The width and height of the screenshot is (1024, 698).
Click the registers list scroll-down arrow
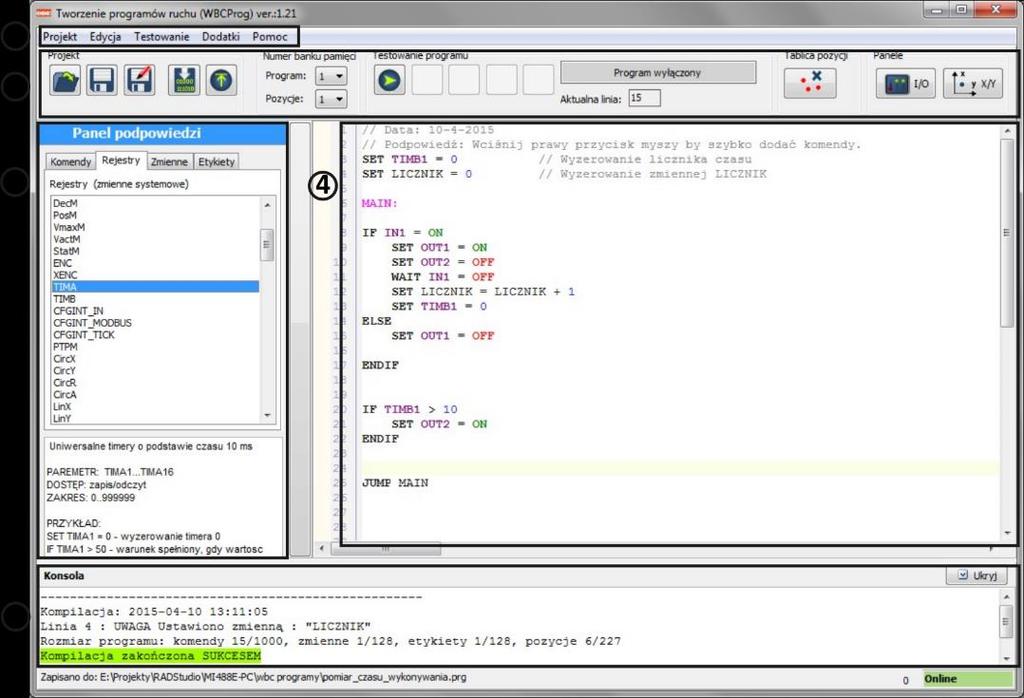coord(267,415)
